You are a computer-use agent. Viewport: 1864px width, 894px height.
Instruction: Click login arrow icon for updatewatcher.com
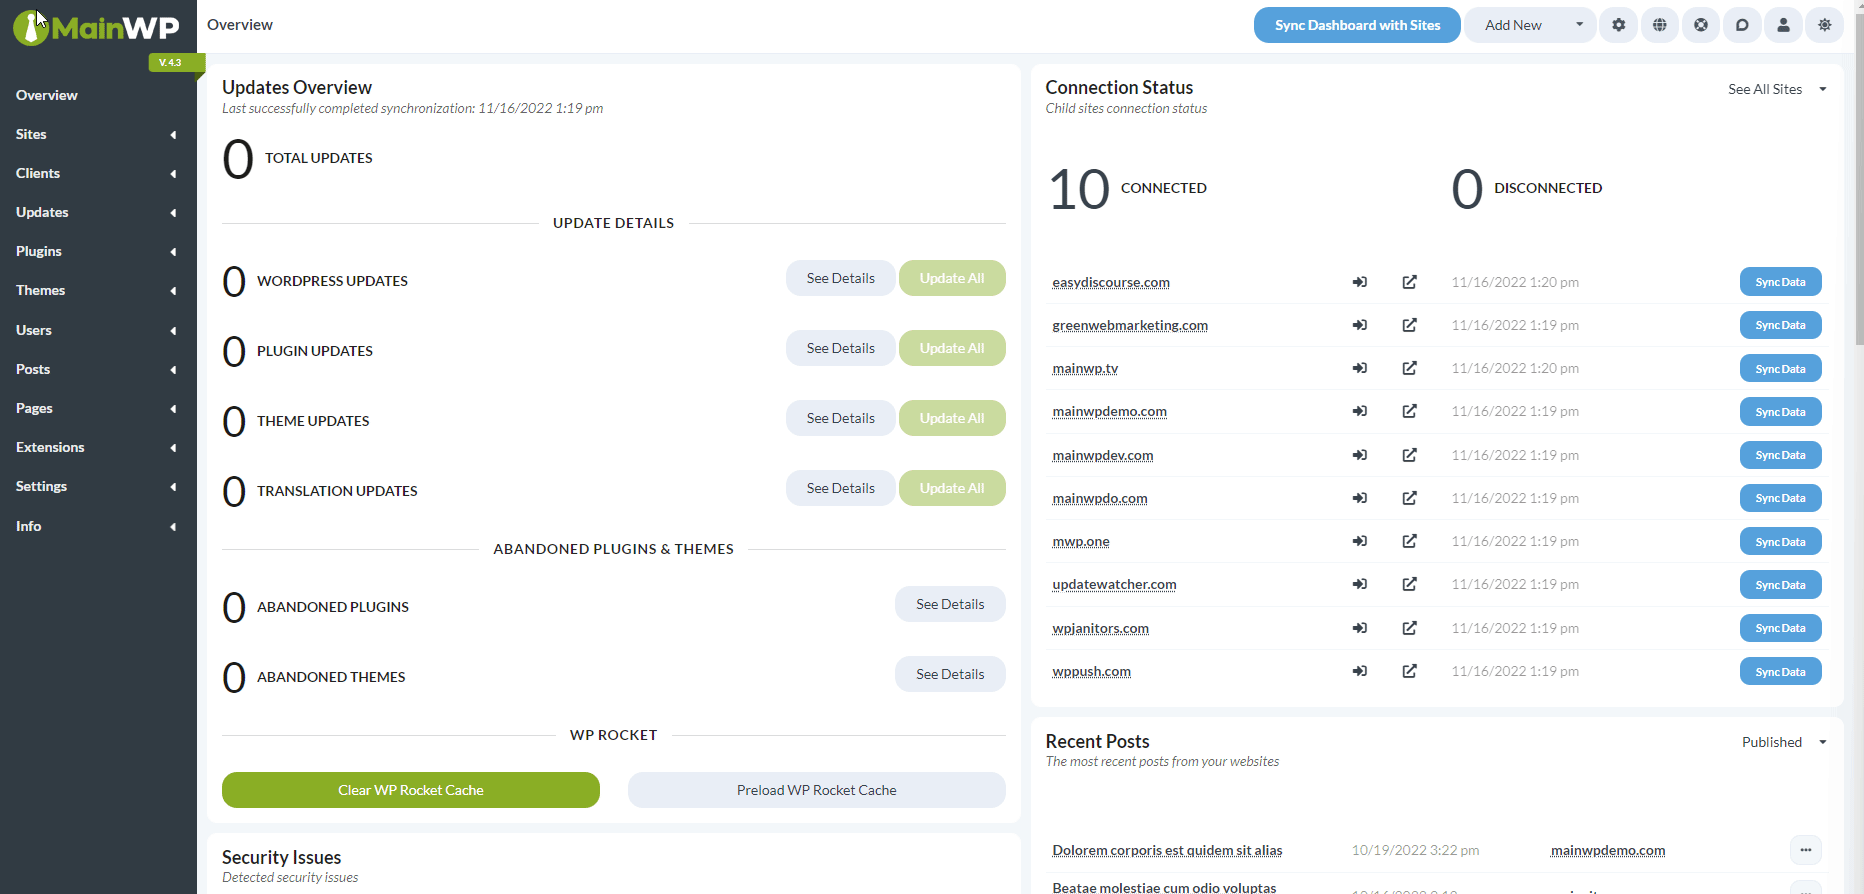1360,584
